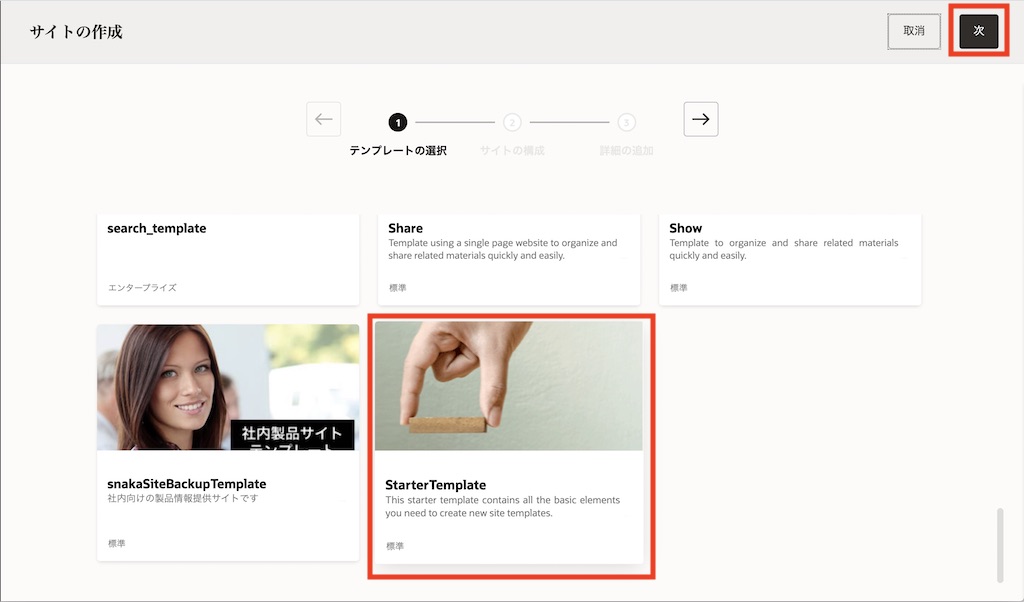Click the 次 (Next) button
This screenshot has height=602, width=1024.
point(979,31)
